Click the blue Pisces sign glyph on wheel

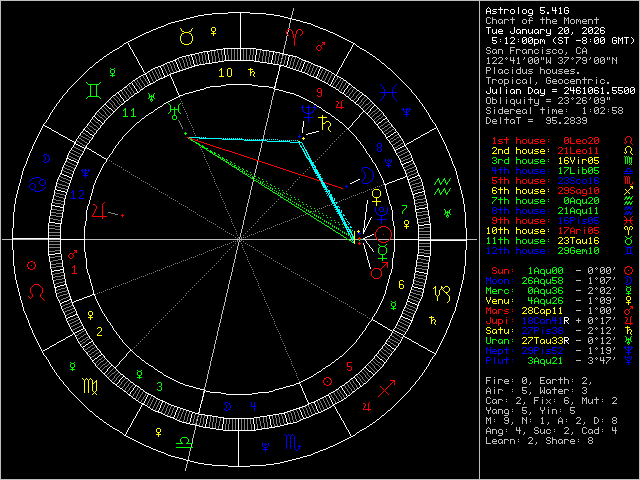click(388, 93)
